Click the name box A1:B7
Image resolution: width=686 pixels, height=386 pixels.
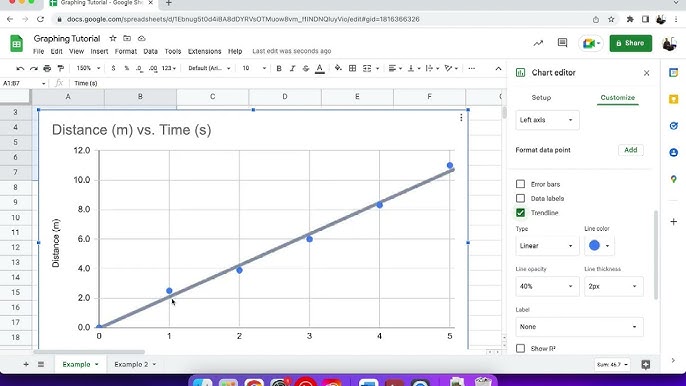(24, 83)
